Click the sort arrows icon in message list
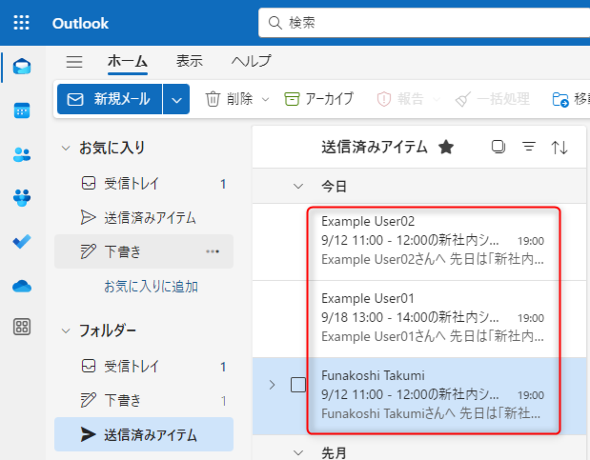Image resolution: width=590 pixels, height=460 pixels. (559, 147)
